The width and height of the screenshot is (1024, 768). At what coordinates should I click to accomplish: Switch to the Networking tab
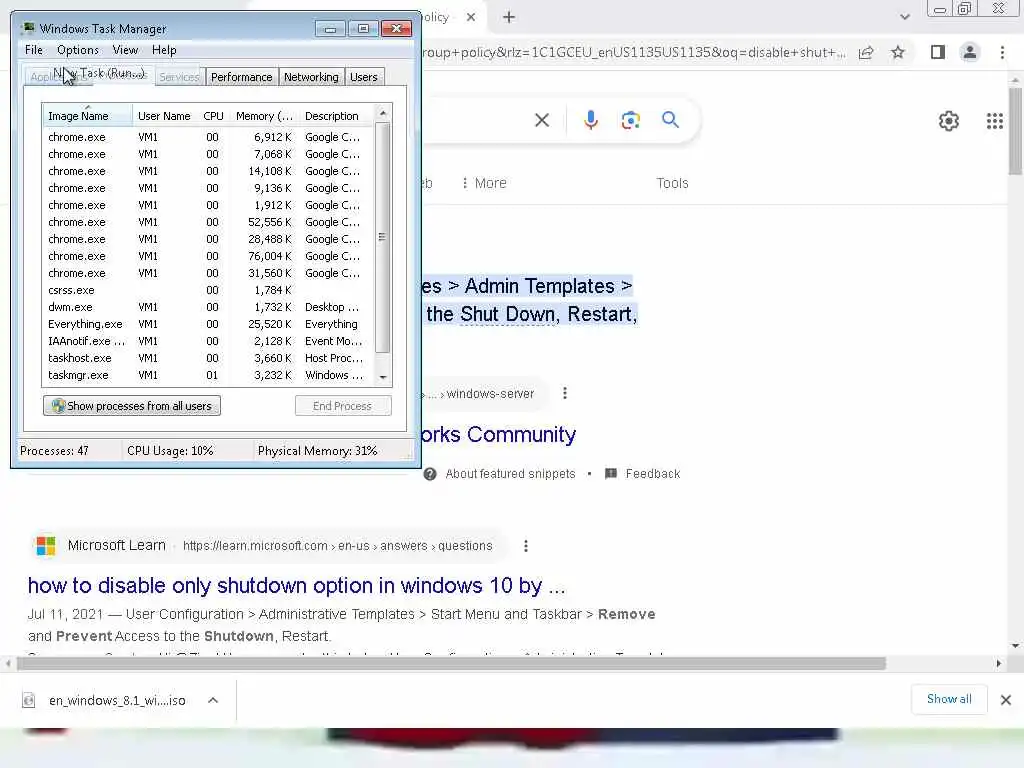311,77
